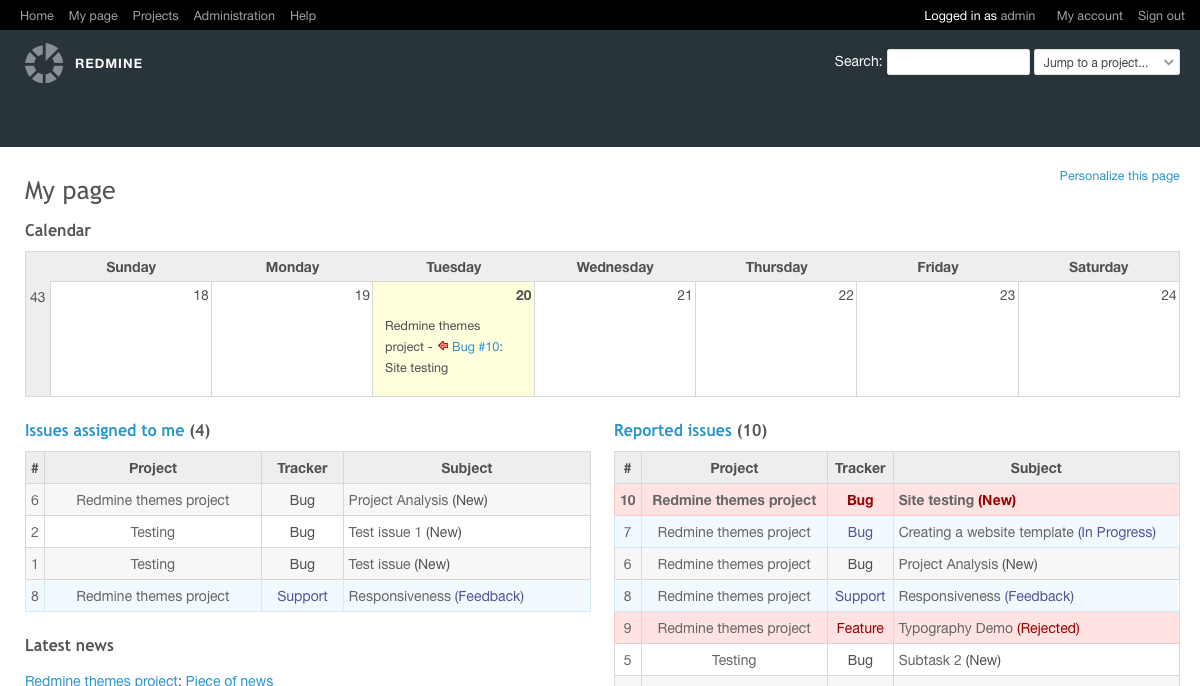Select calendar day 24 number
The width and height of the screenshot is (1200, 686).
(x=1168, y=295)
